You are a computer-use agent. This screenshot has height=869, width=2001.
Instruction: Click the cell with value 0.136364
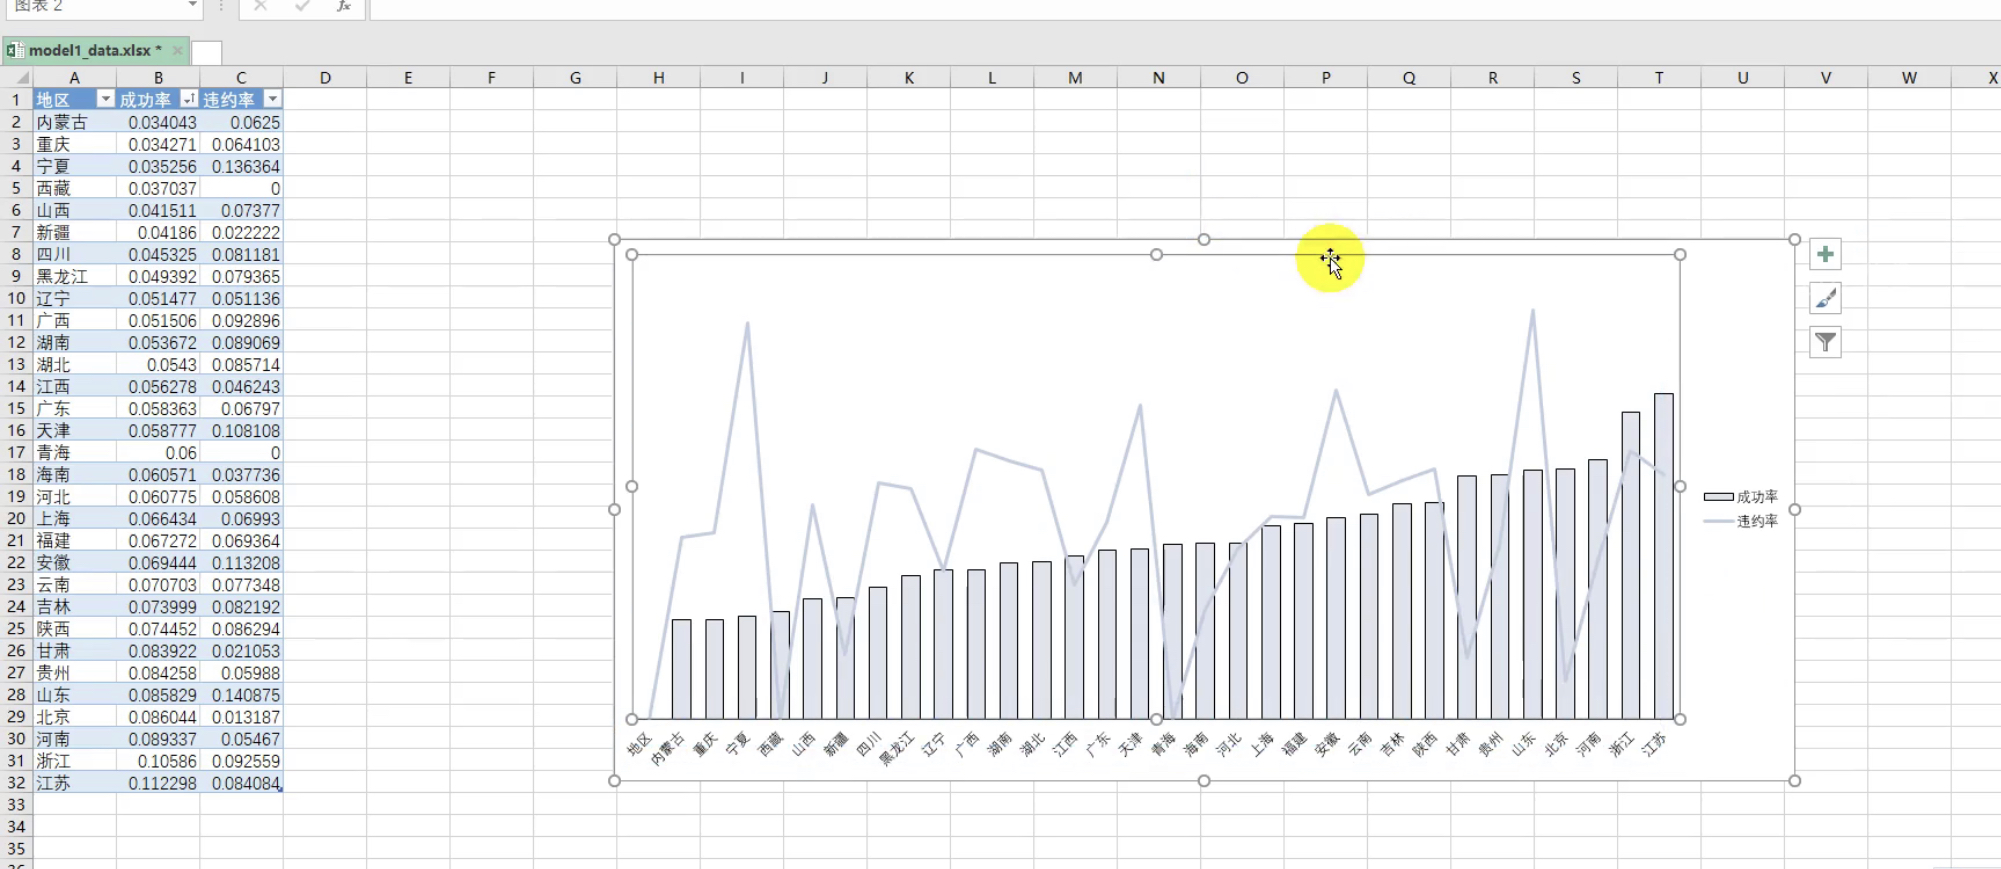(x=241, y=166)
